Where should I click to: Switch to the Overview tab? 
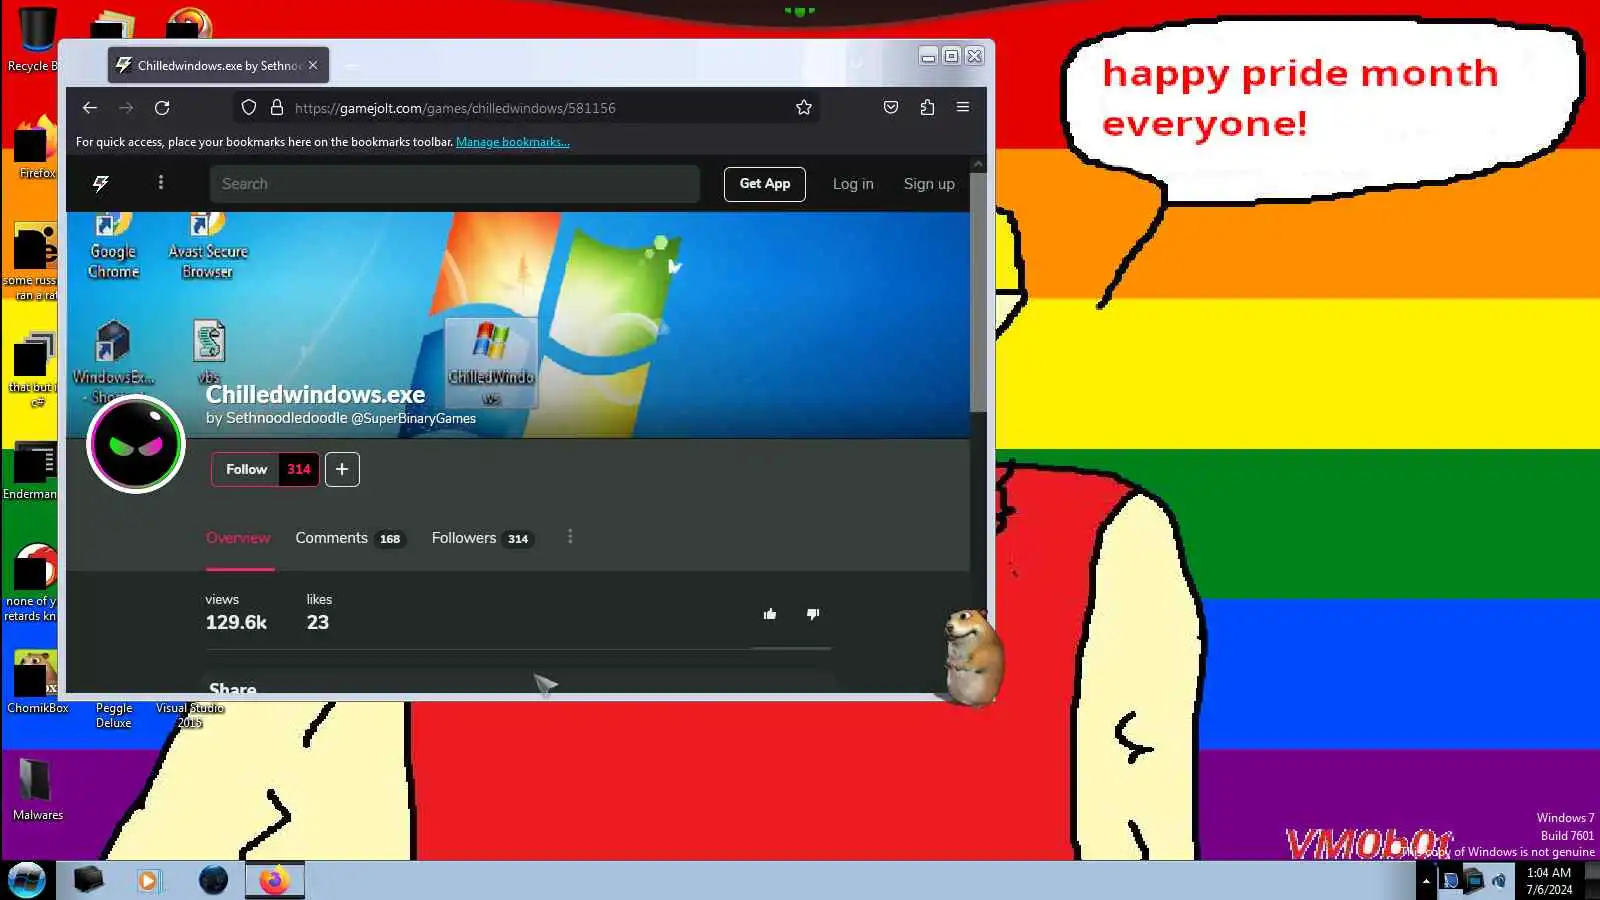(x=238, y=538)
